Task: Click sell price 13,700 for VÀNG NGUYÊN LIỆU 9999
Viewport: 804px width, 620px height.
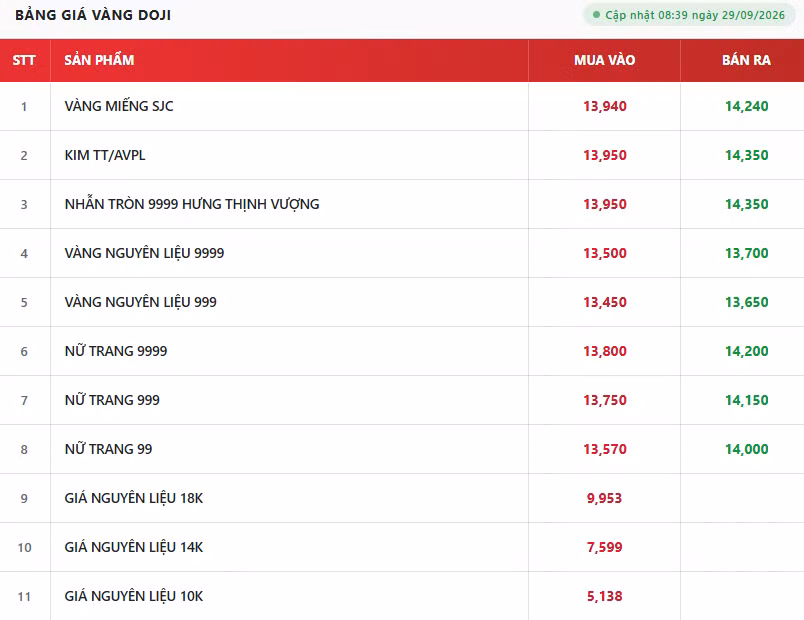Action: 747,253
